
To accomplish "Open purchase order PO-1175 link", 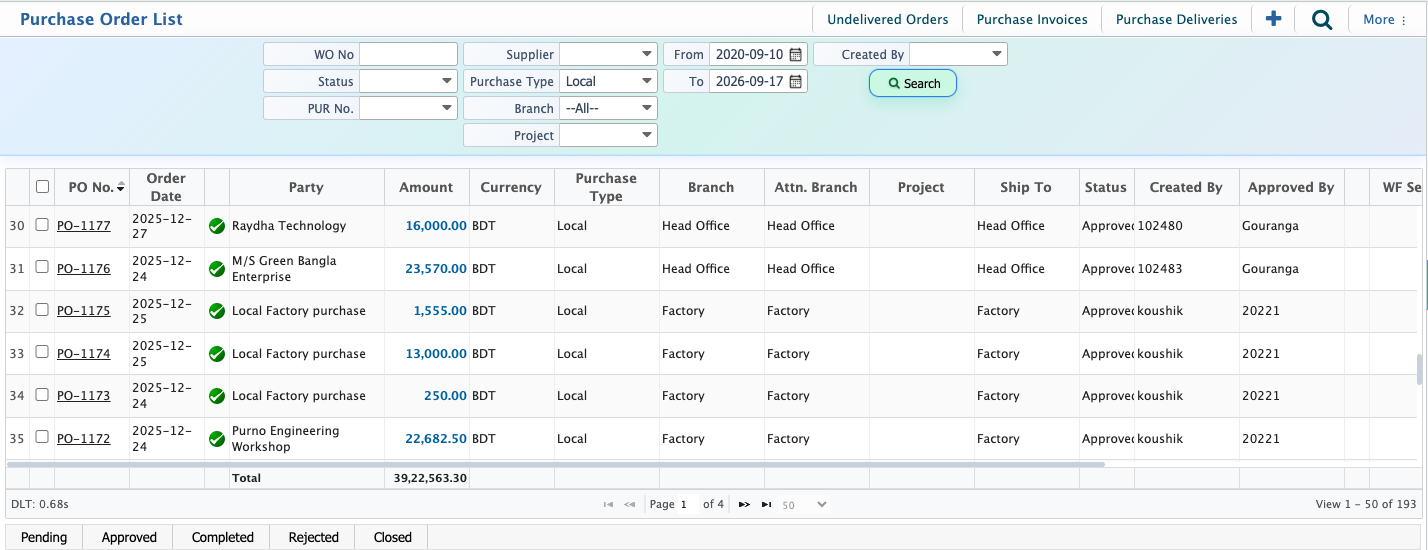I will click(83, 311).
